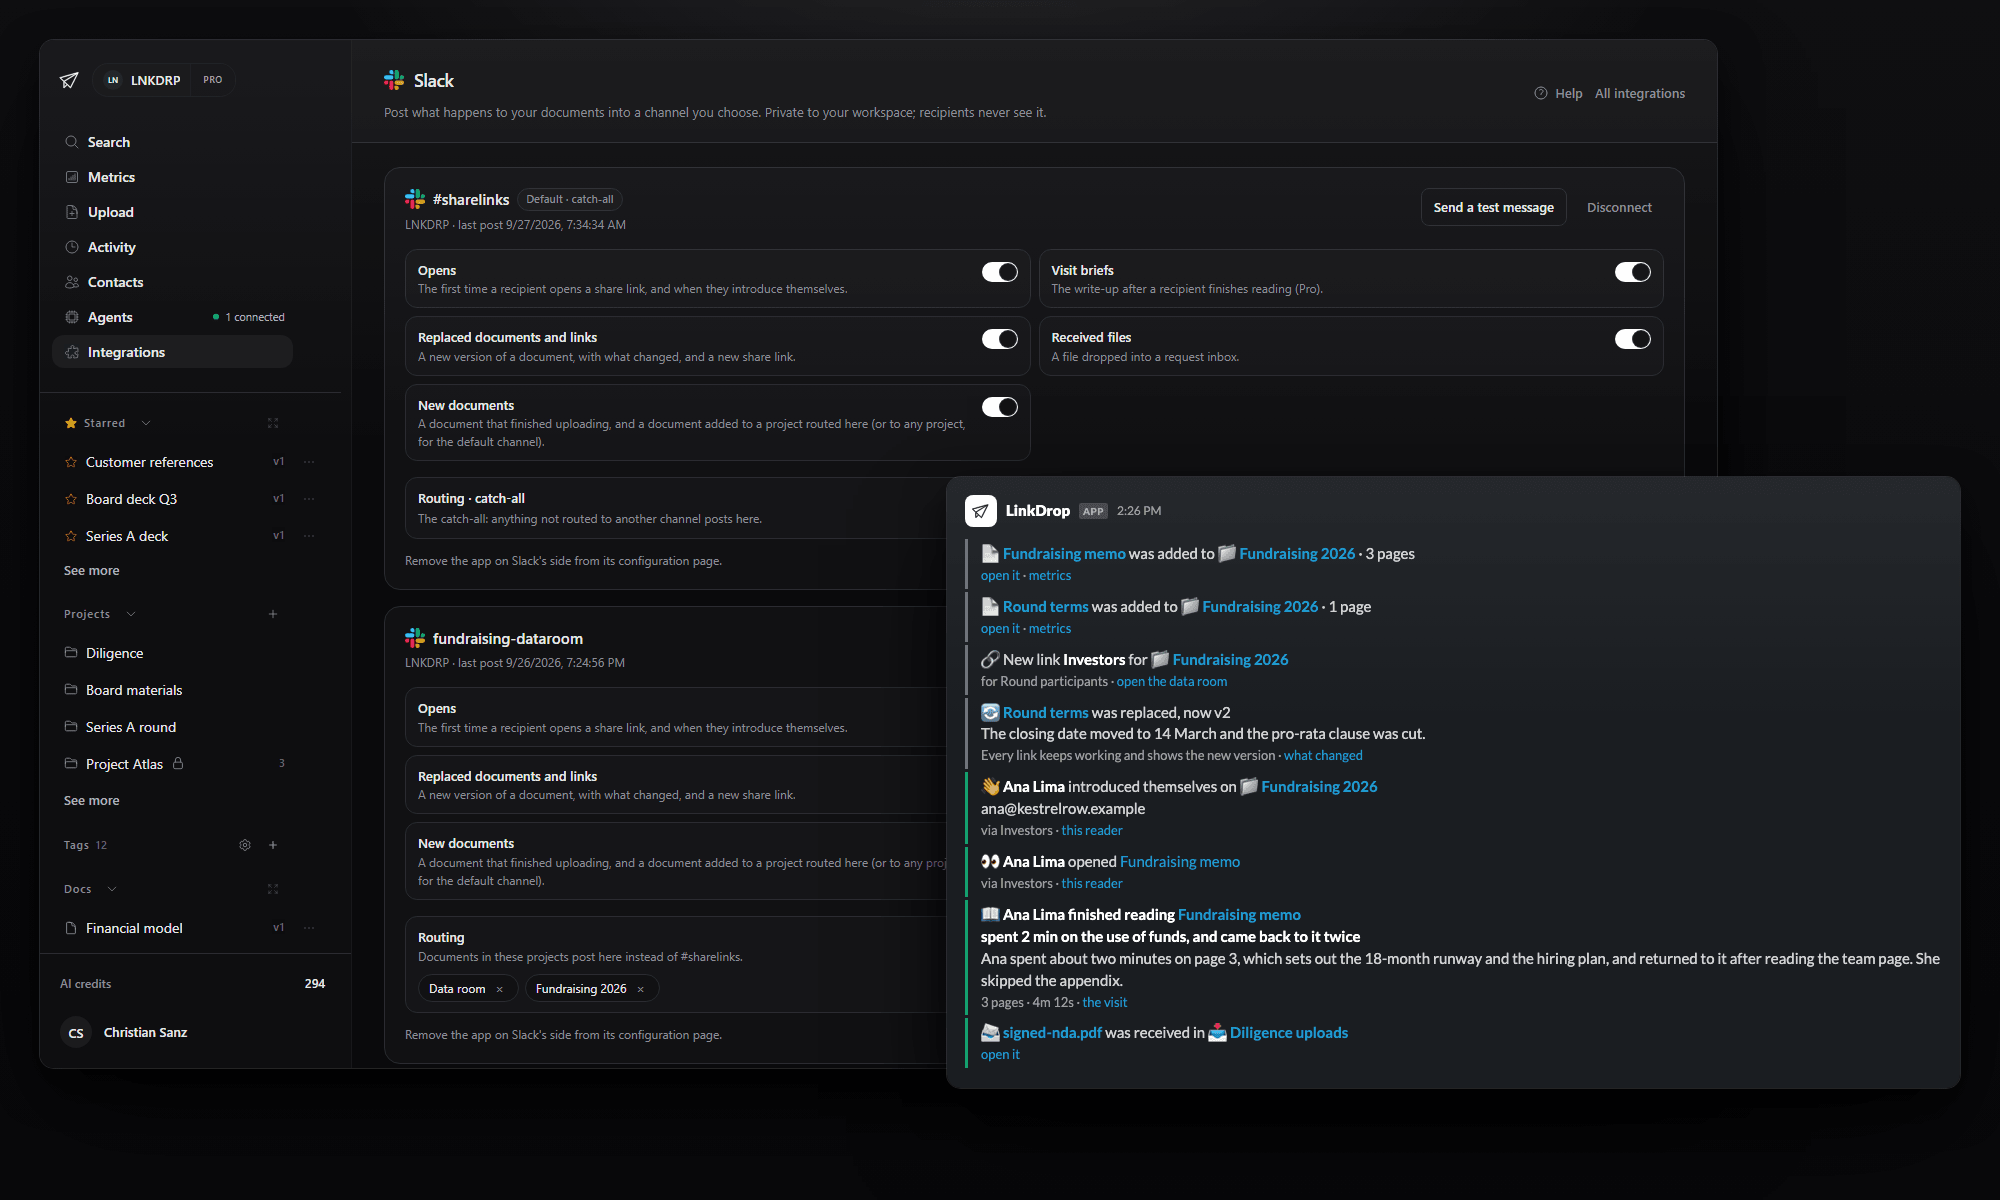Screen dimensions: 2000x1200
Task: Open tag settings gear icon
Action: click(x=245, y=845)
